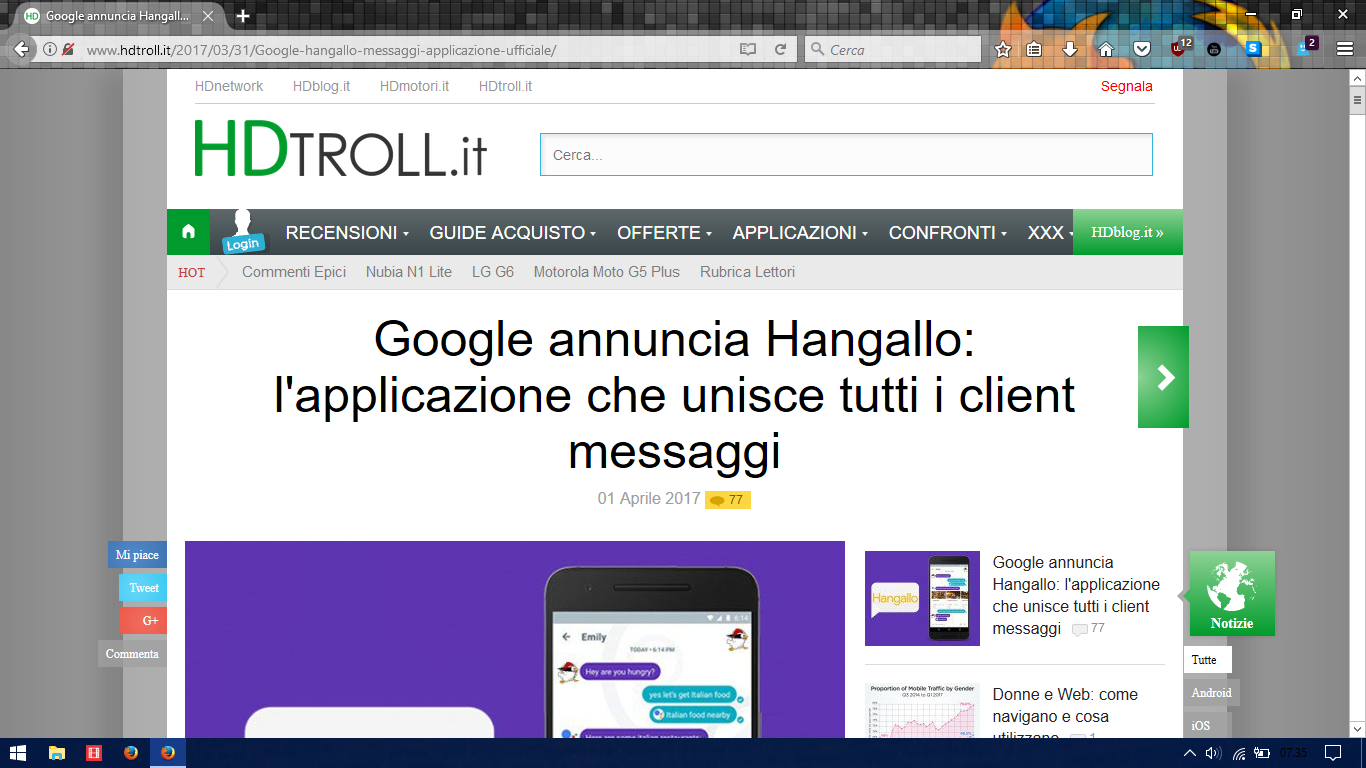Open HDtroll.it top link

[x=505, y=86]
